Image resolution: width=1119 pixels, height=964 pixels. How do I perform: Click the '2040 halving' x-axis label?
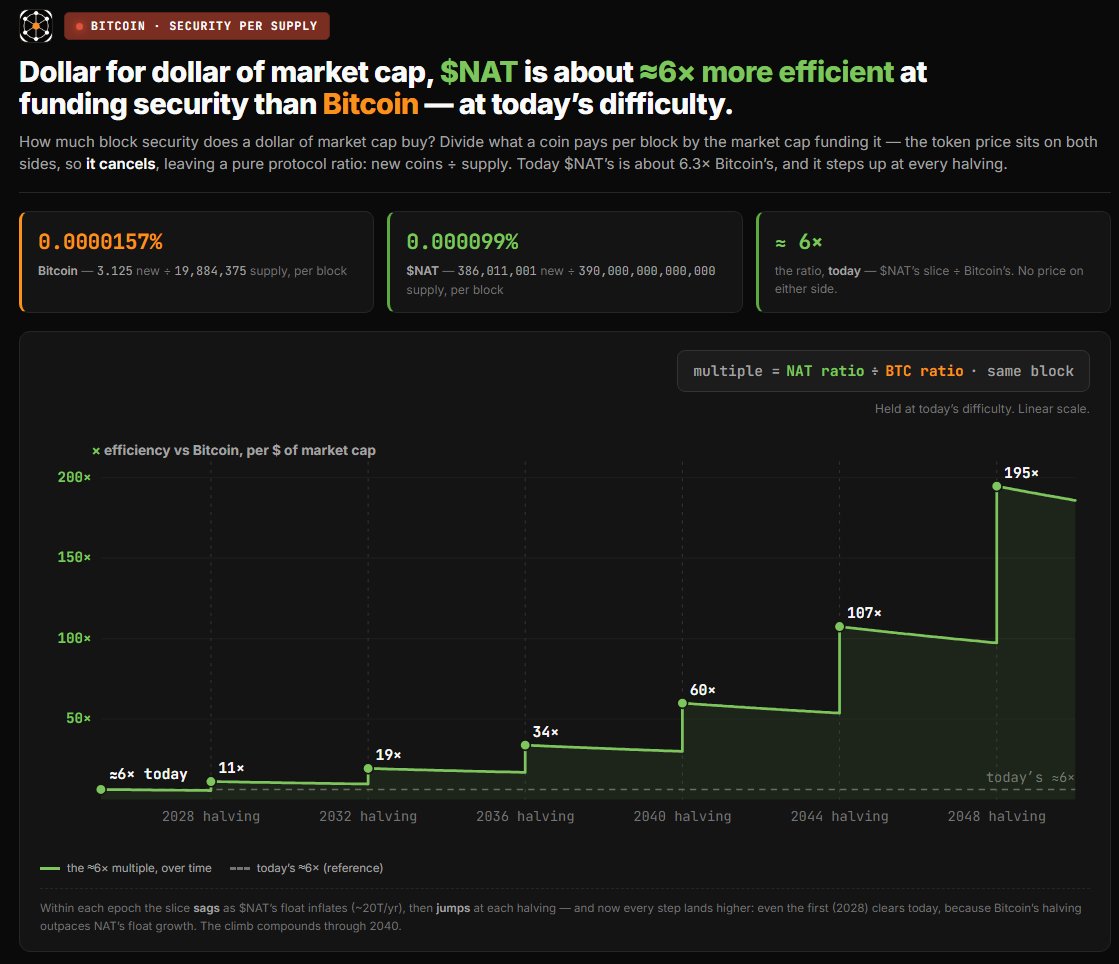coord(682,816)
